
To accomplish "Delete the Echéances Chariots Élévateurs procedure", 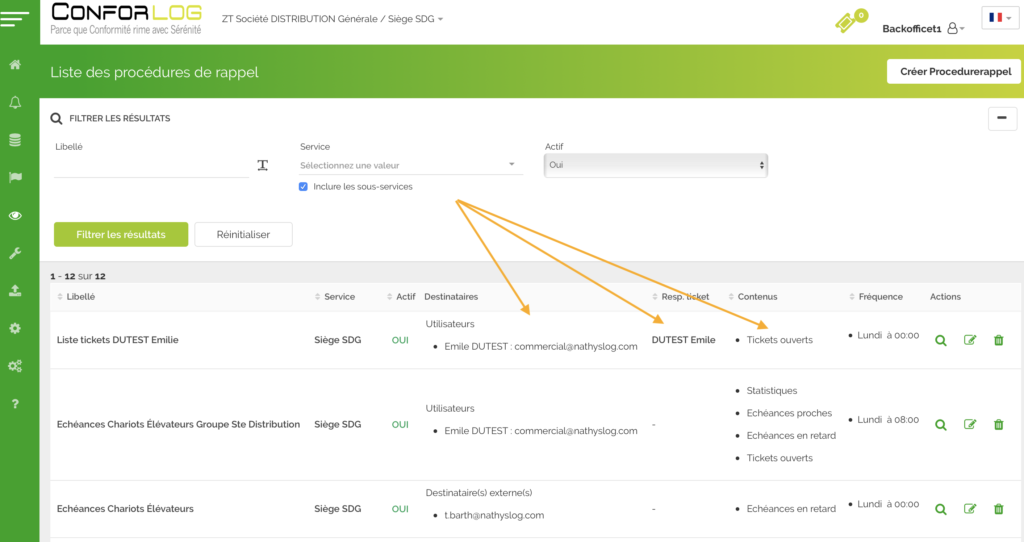I will click(x=998, y=509).
